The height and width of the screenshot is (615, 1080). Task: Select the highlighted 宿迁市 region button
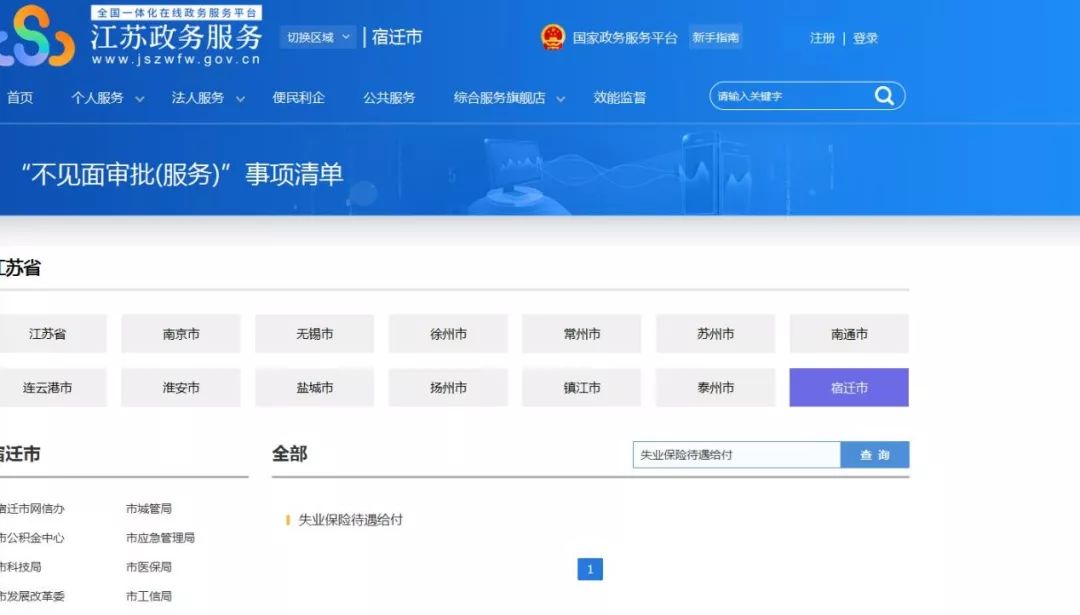[849, 387]
